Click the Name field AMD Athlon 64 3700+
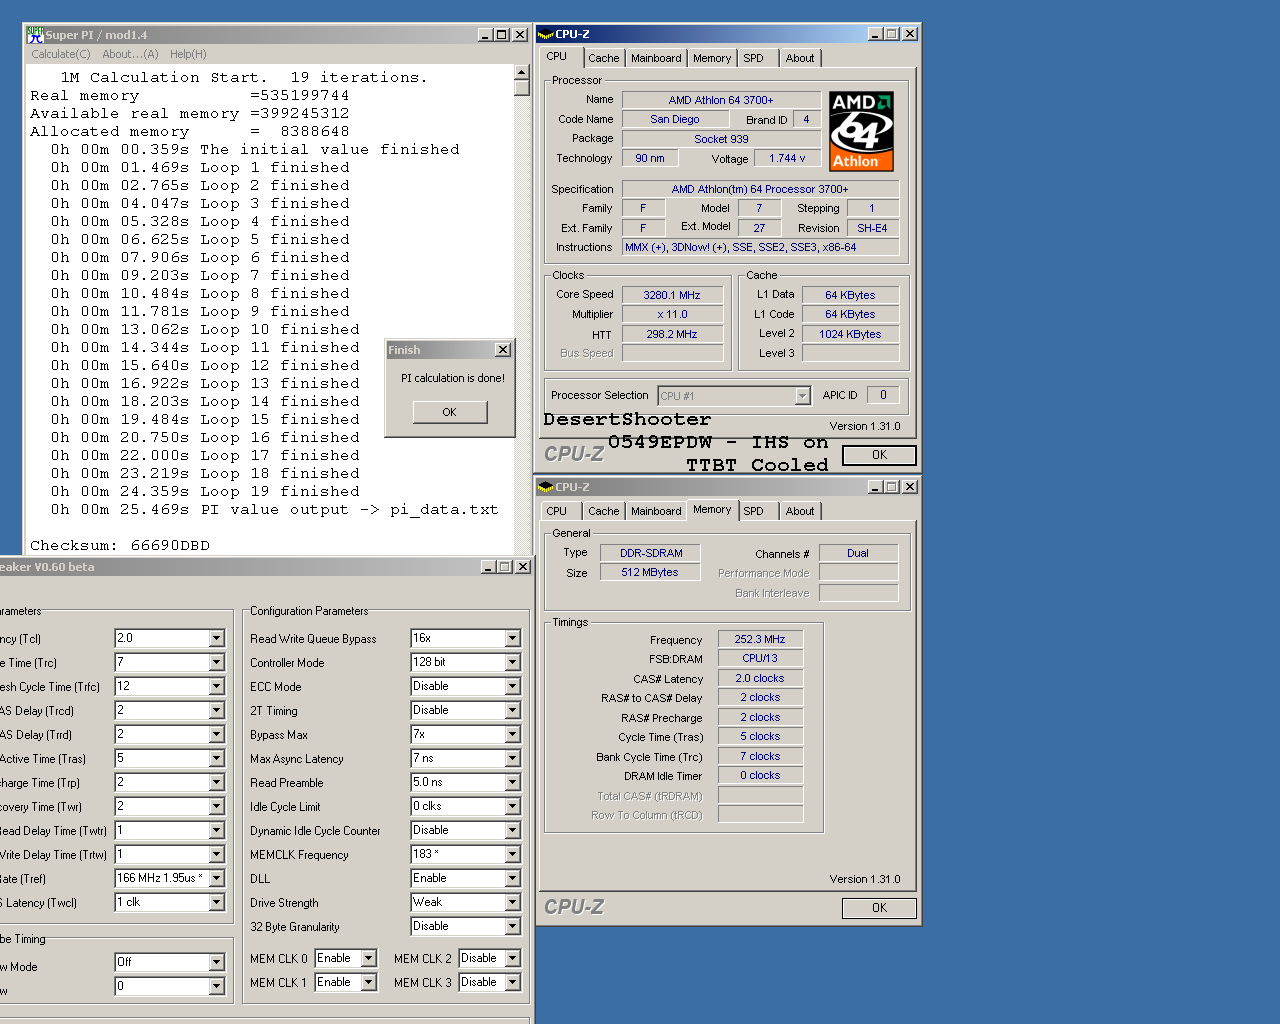The image size is (1280, 1024). click(721, 100)
